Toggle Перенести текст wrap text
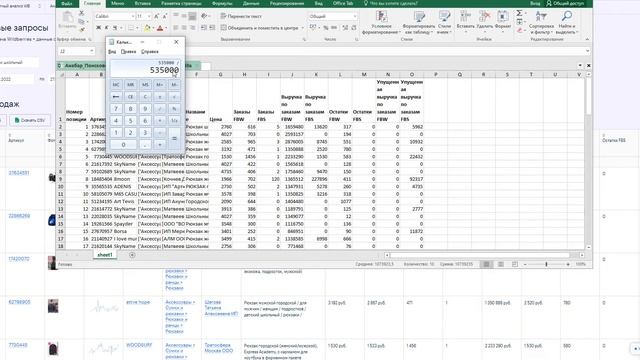This screenshot has width=640, height=360. point(241,16)
